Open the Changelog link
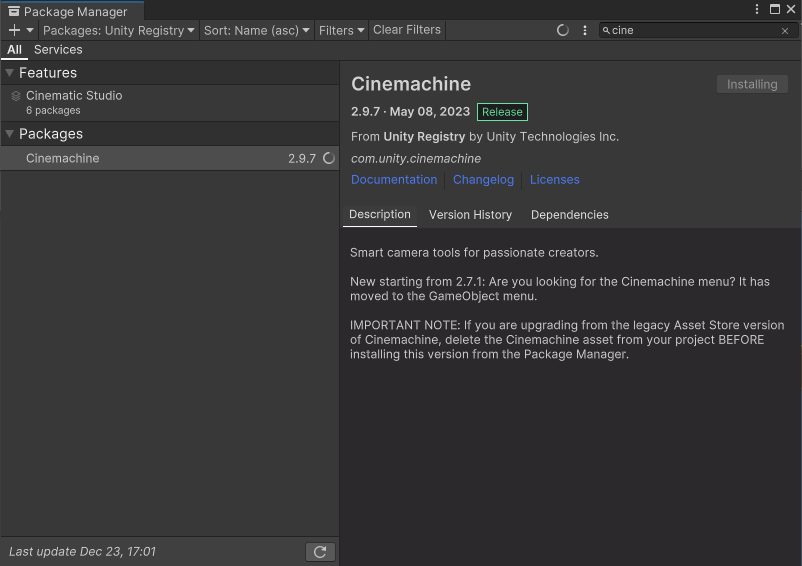The height and width of the screenshot is (566, 802). point(483,179)
